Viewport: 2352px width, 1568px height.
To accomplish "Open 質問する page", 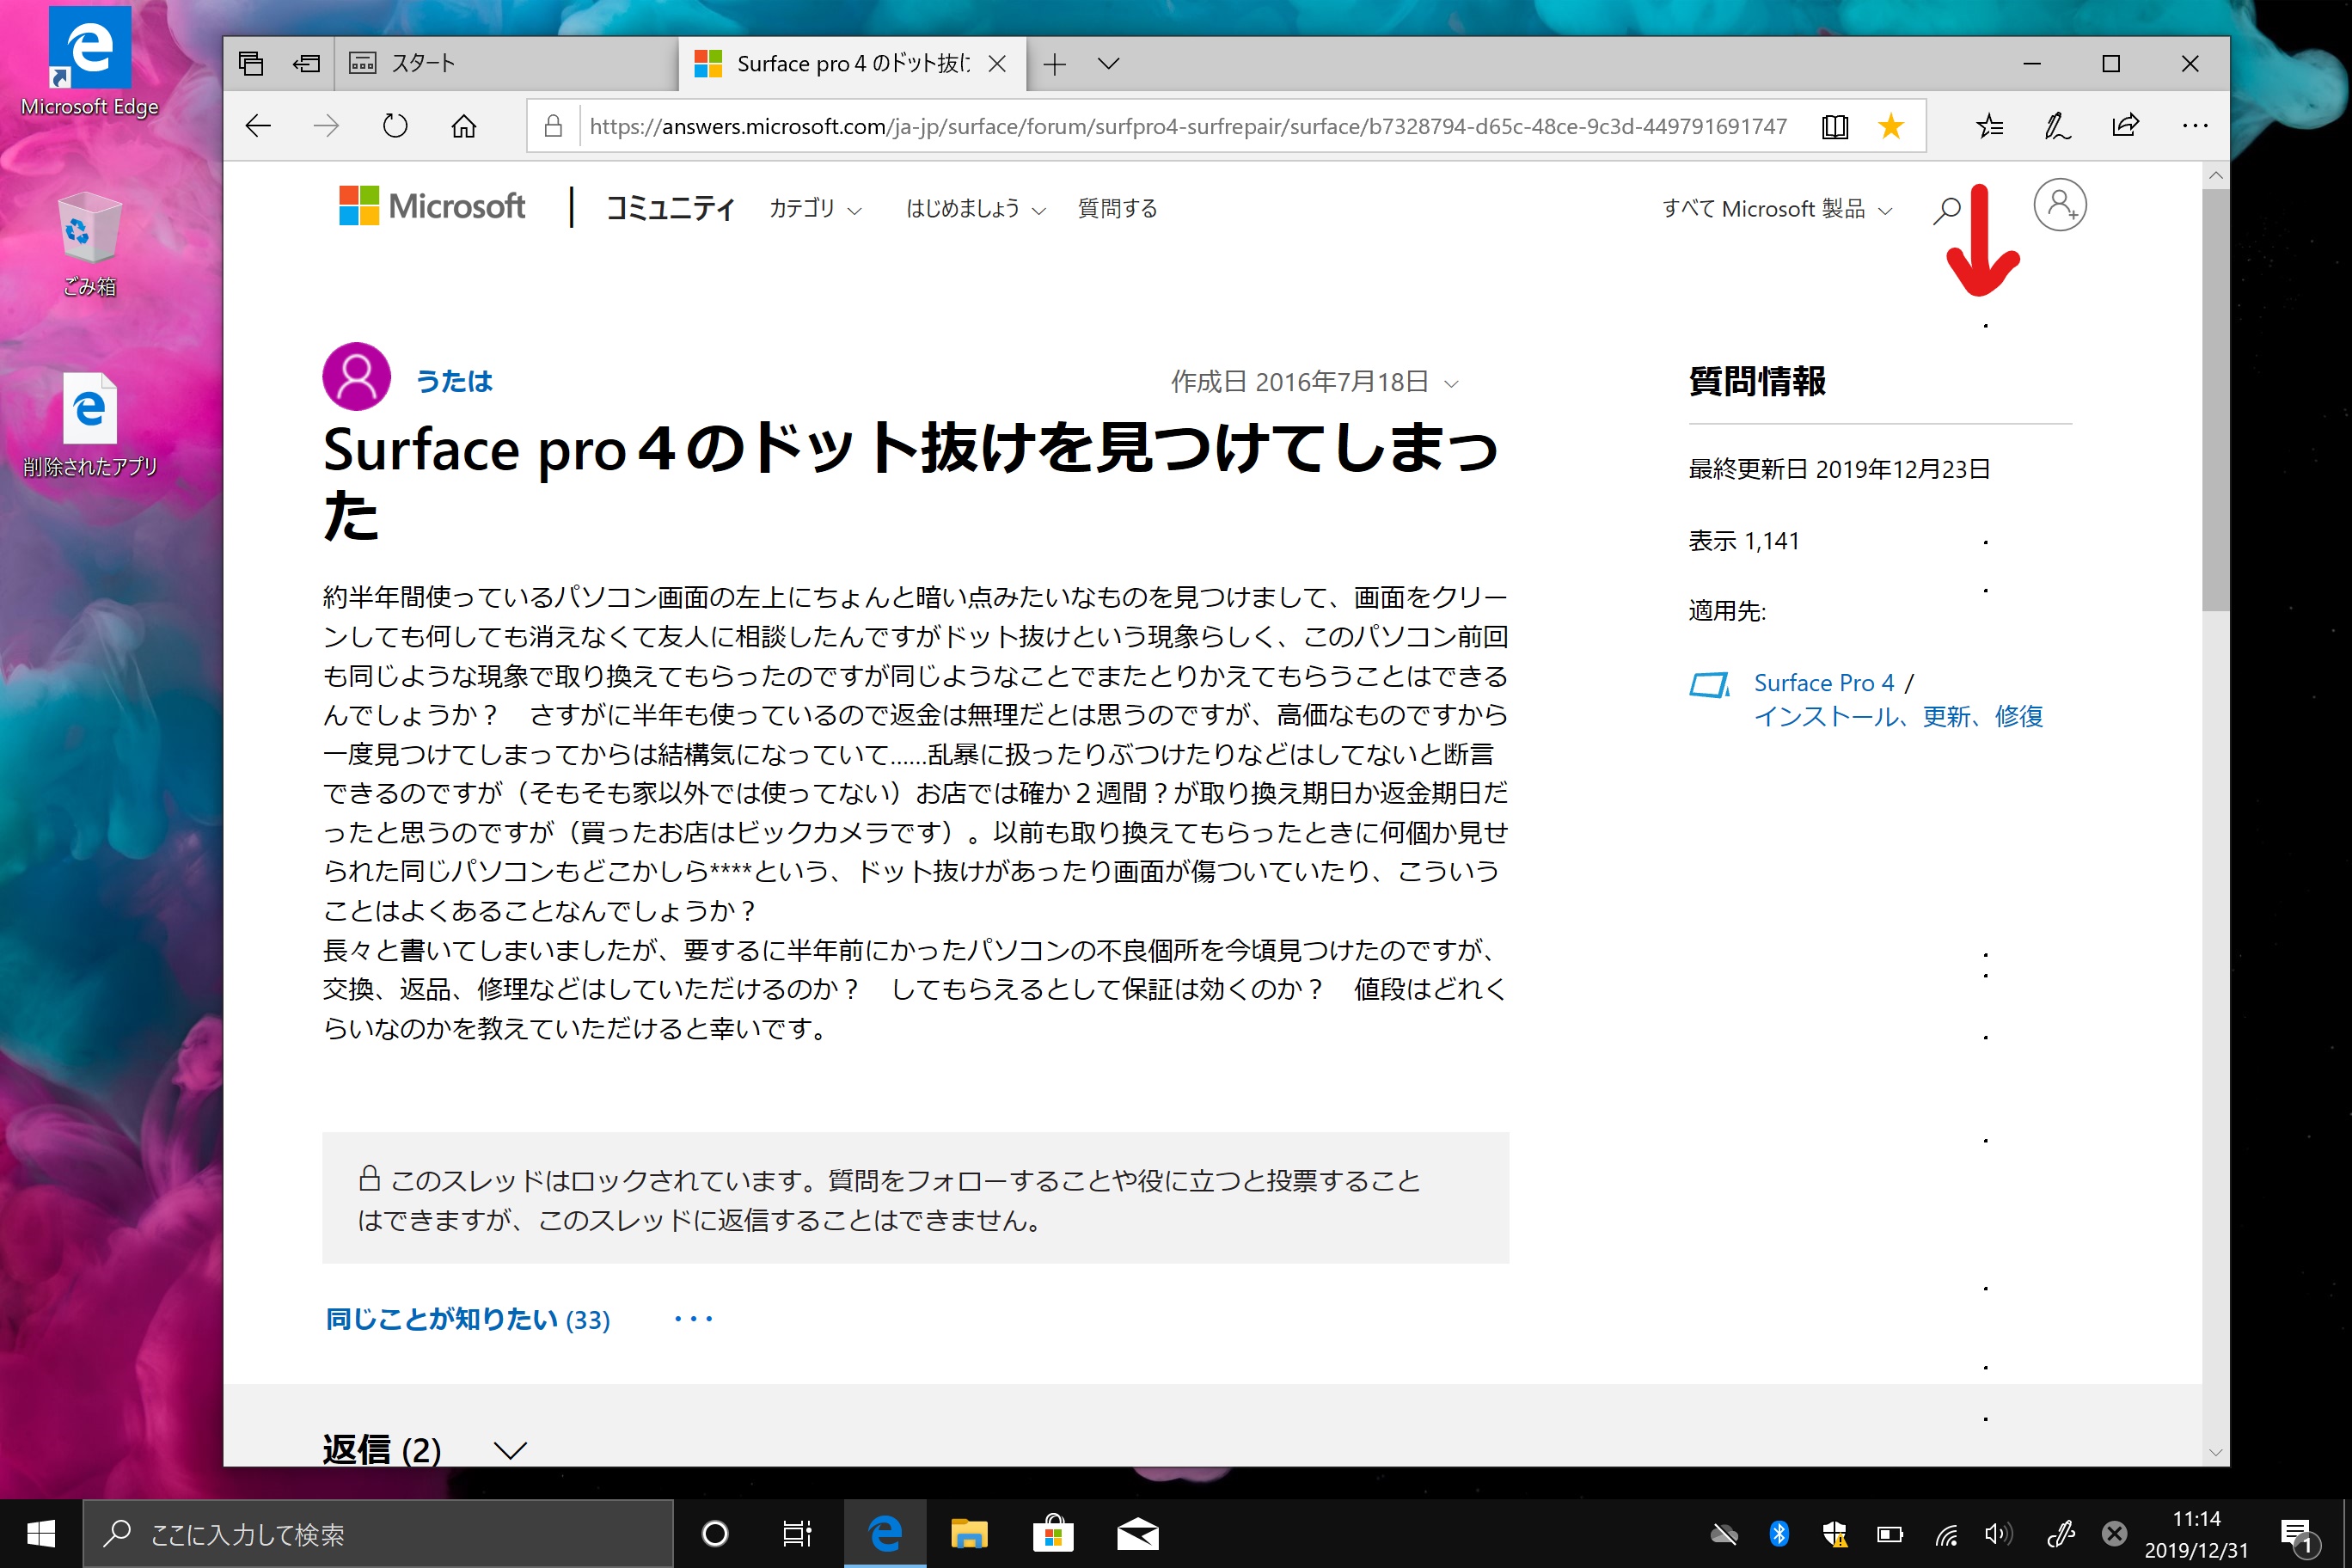I will (1118, 208).
